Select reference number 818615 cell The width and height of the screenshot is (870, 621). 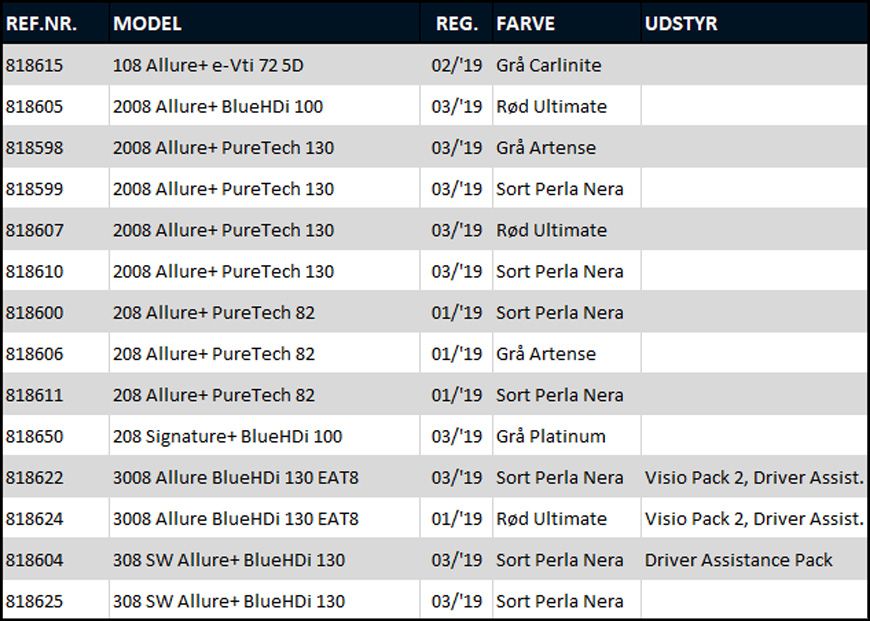(x=35, y=65)
